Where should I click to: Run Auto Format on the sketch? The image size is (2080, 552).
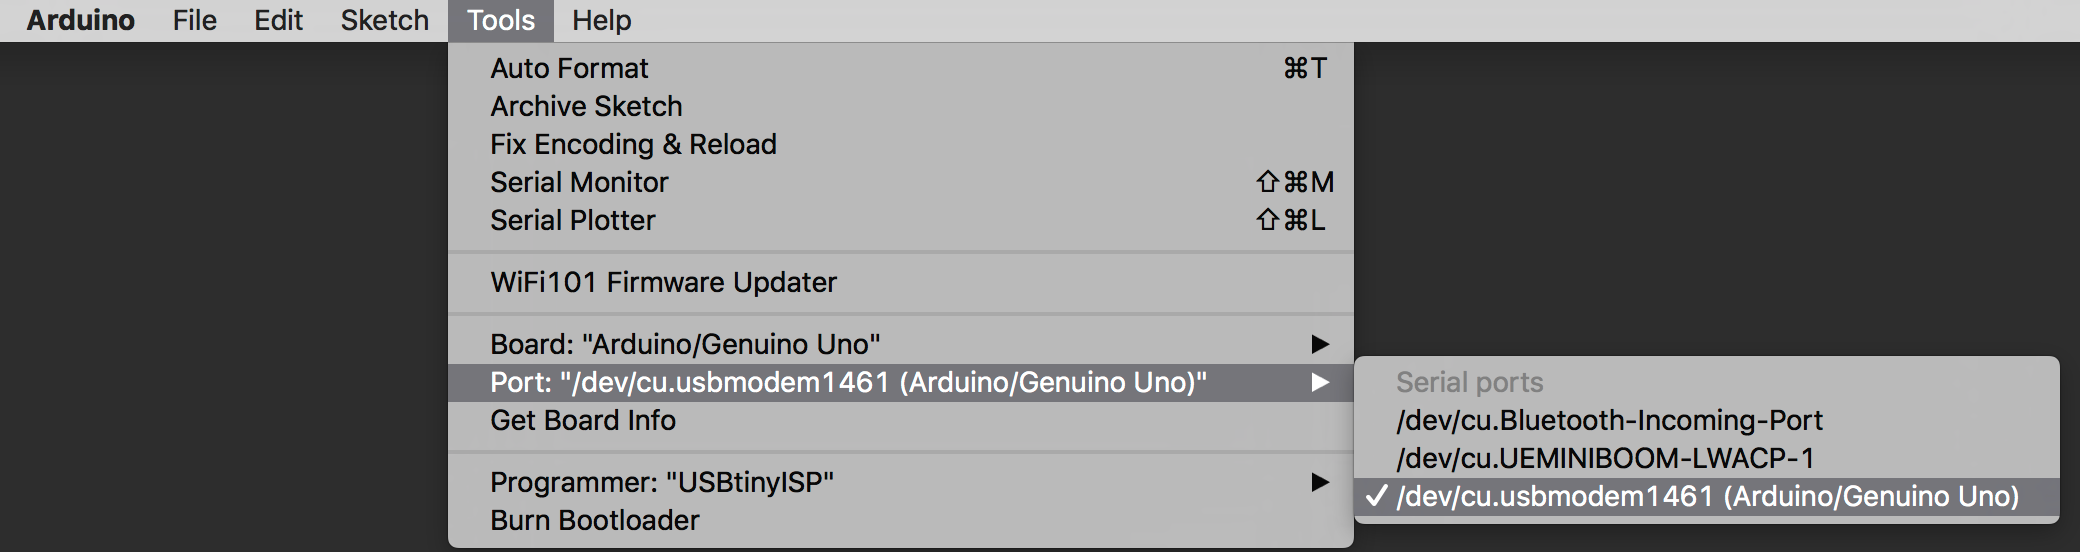tap(569, 68)
